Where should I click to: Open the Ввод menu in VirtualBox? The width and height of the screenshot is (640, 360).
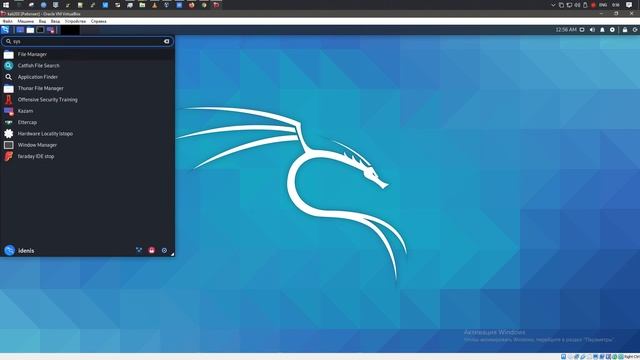[x=55, y=21]
